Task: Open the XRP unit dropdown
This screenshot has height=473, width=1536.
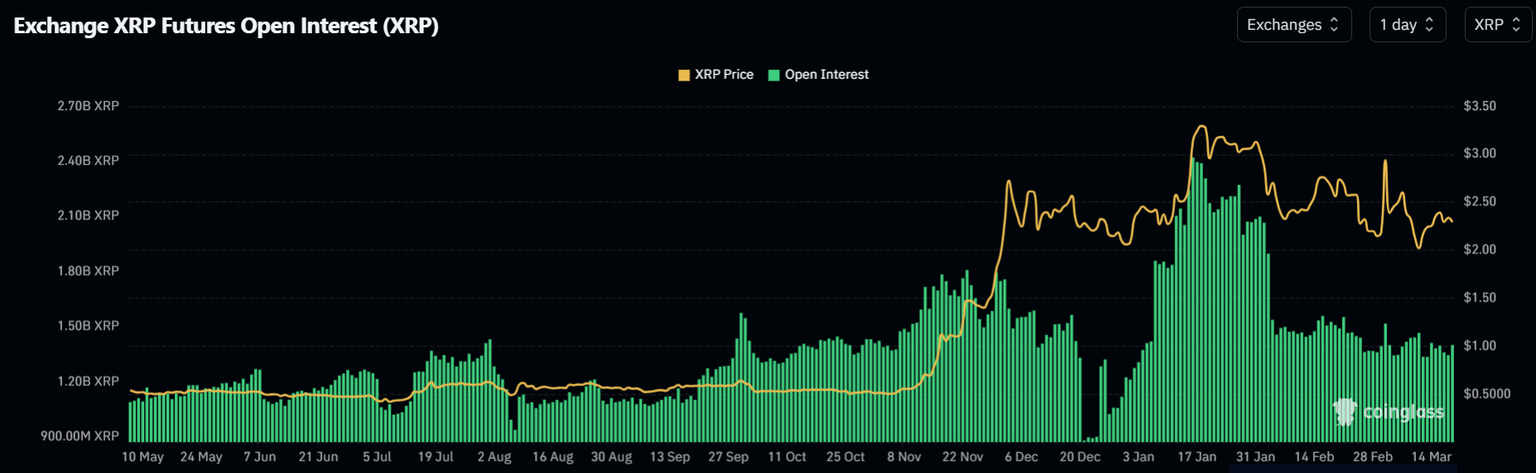Action: click(1498, 25)
